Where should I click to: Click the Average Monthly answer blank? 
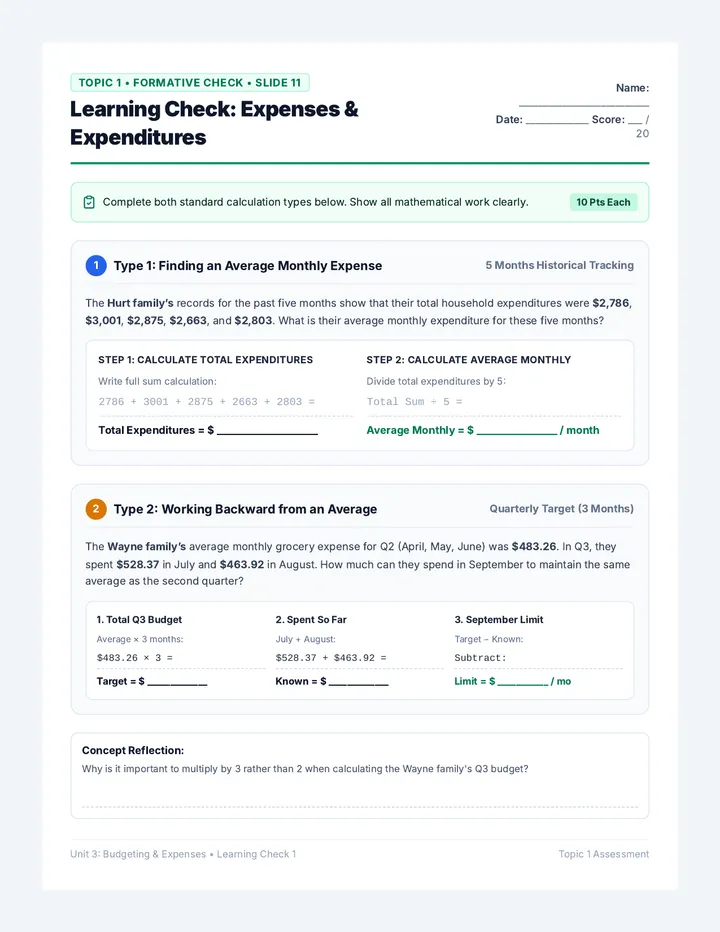517,433
